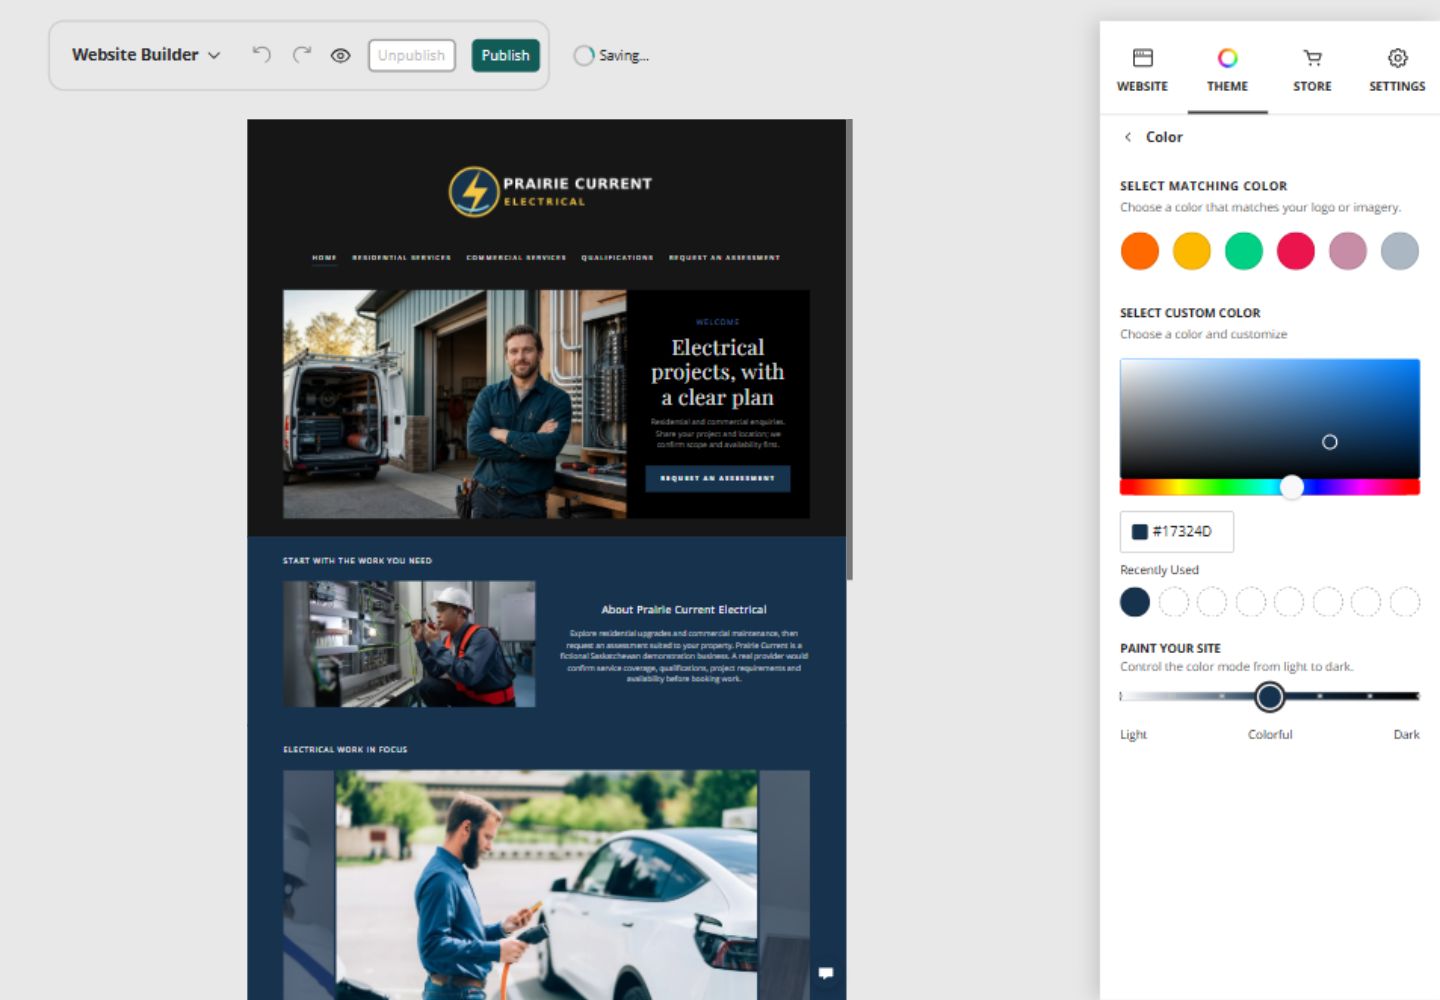Click the Paint Your Site slider handle

click(1270, 696)
